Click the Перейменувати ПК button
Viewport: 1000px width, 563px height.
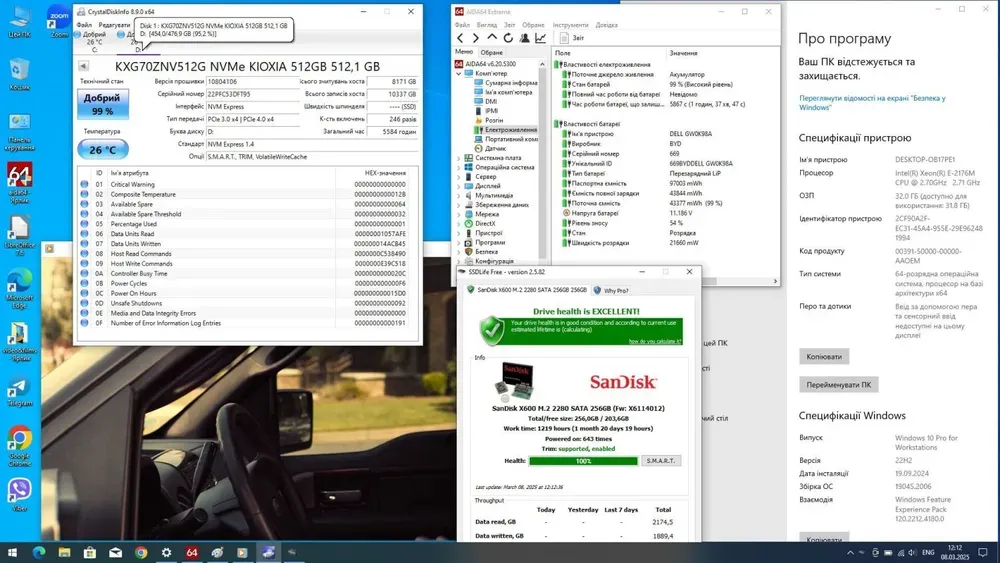click(x=838, y=384)
